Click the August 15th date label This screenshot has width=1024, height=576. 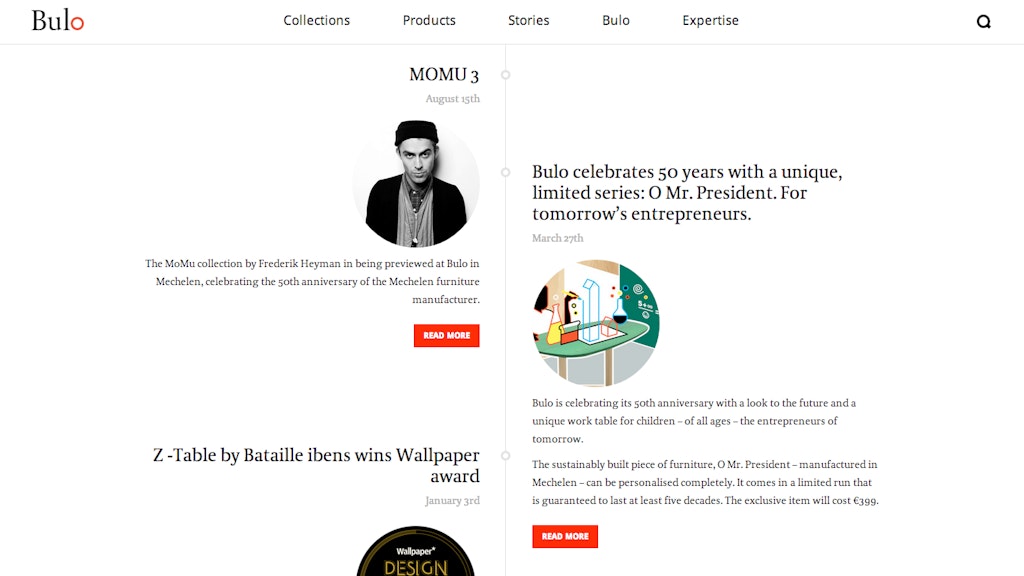[452, 99]
